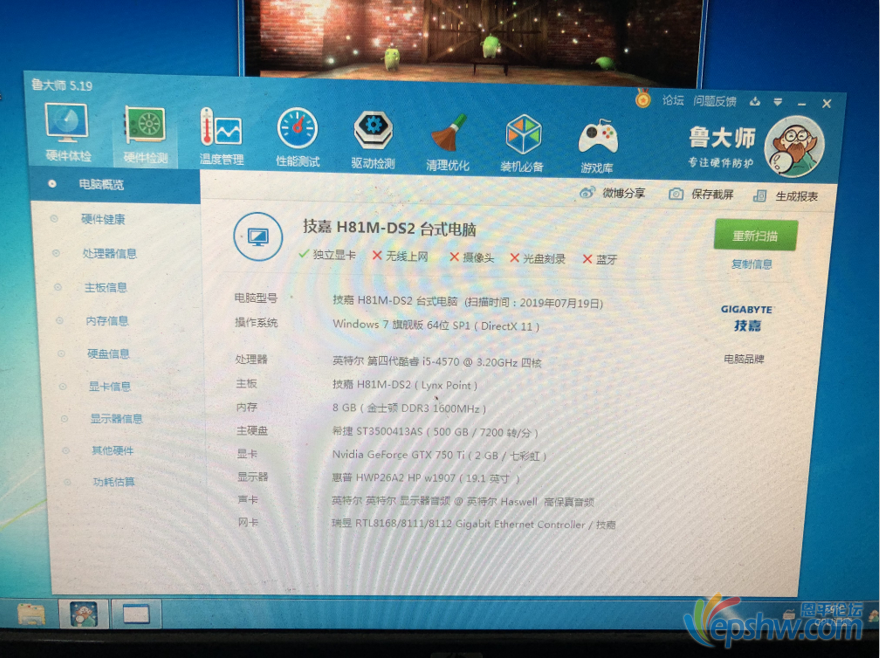
Task: Open 硬盘信息 in the sidebar
Action: pyautogui.click(x=108, y=354)
